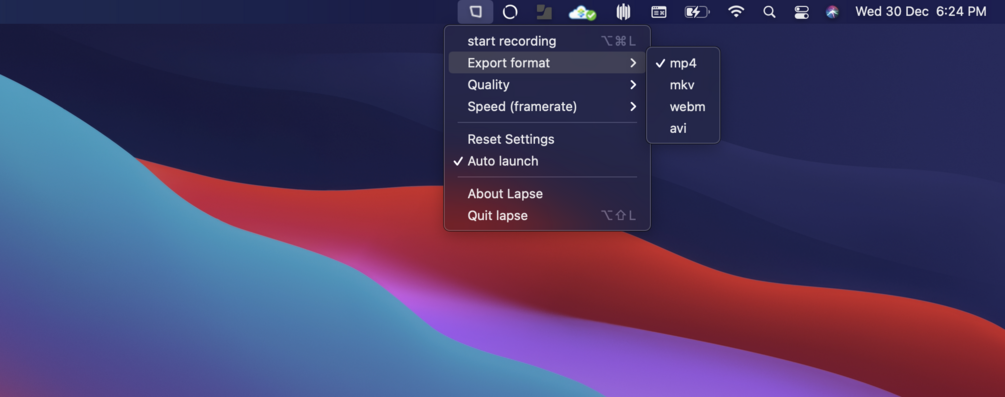The height and width of the screenshot is (397, 1005).
Task: Choose mkv export format
Action: (x=683, y=85)
